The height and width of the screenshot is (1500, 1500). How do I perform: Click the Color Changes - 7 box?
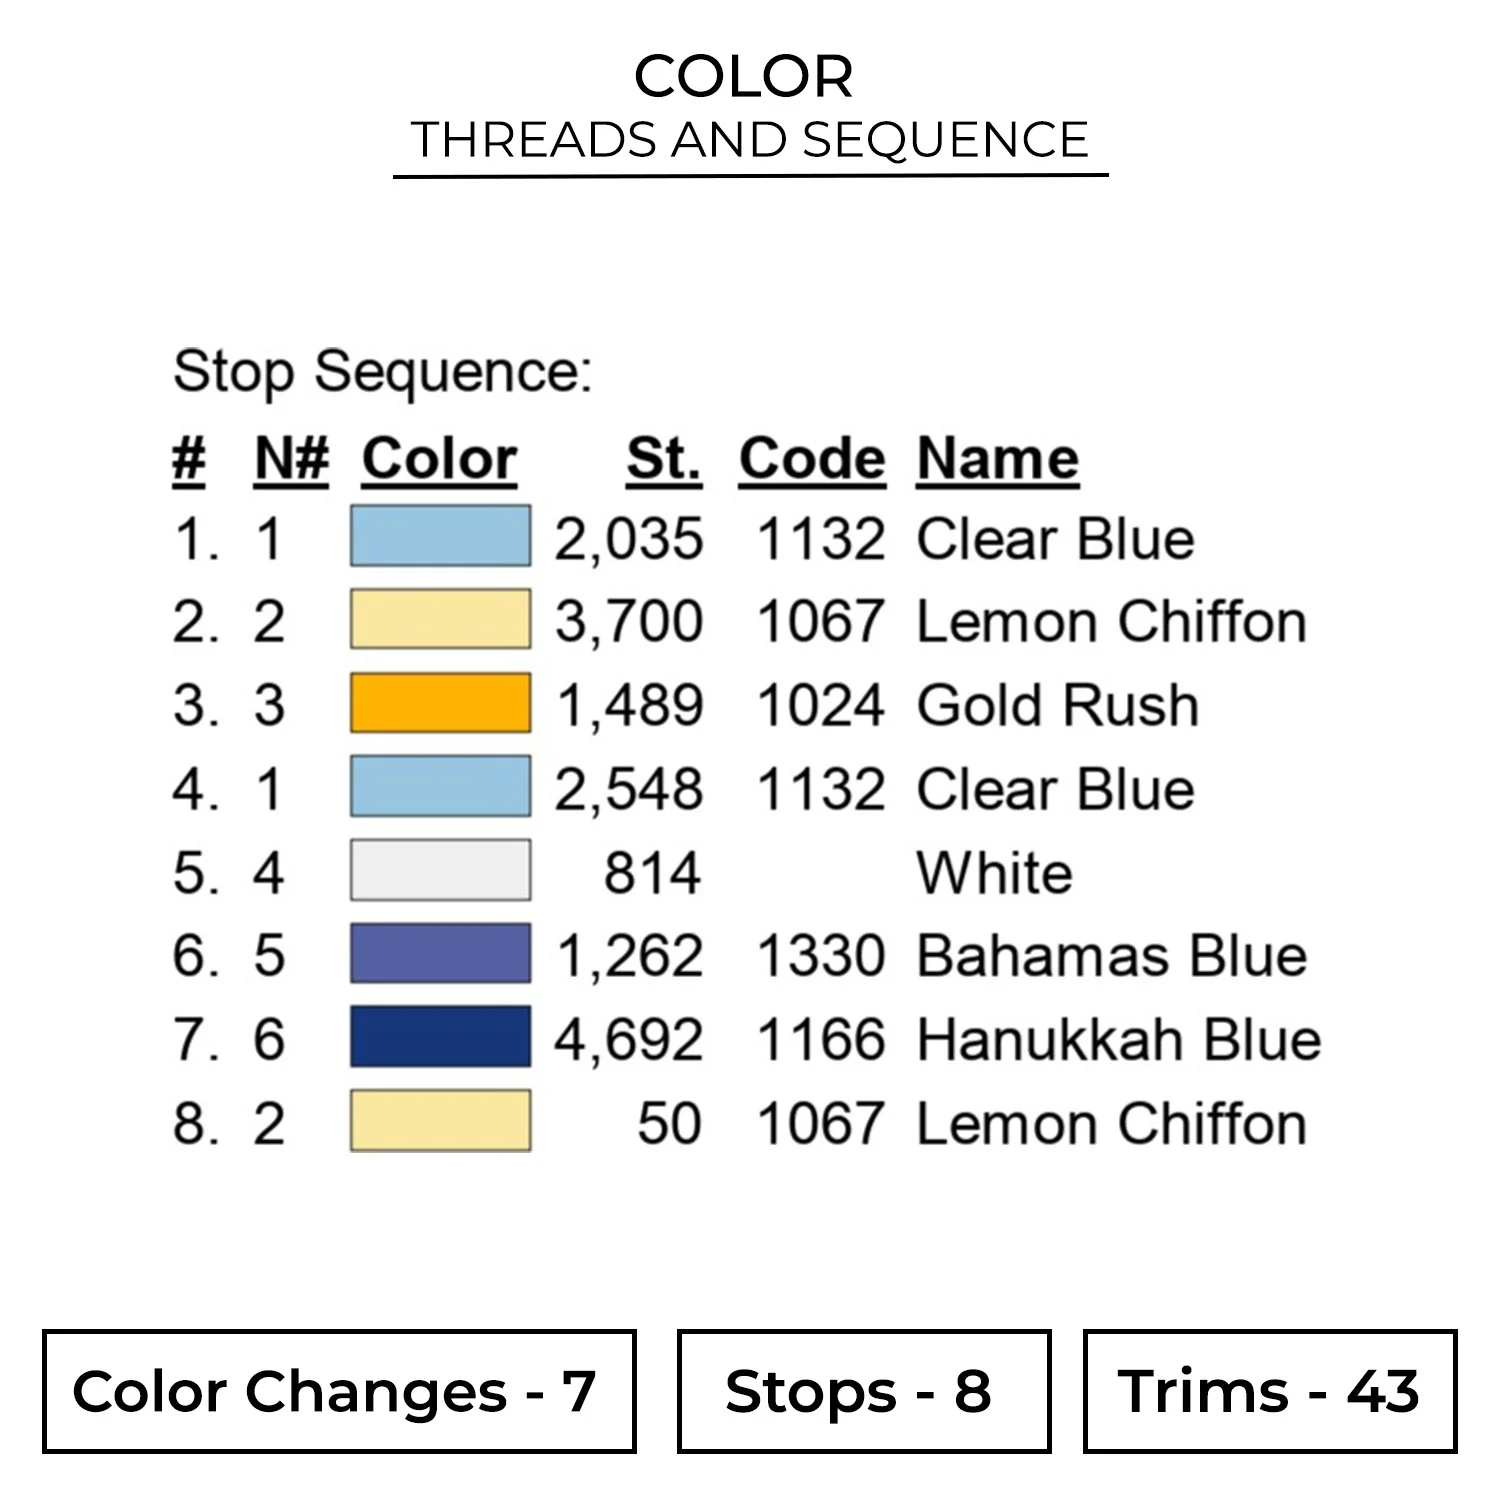[339, 1391]
